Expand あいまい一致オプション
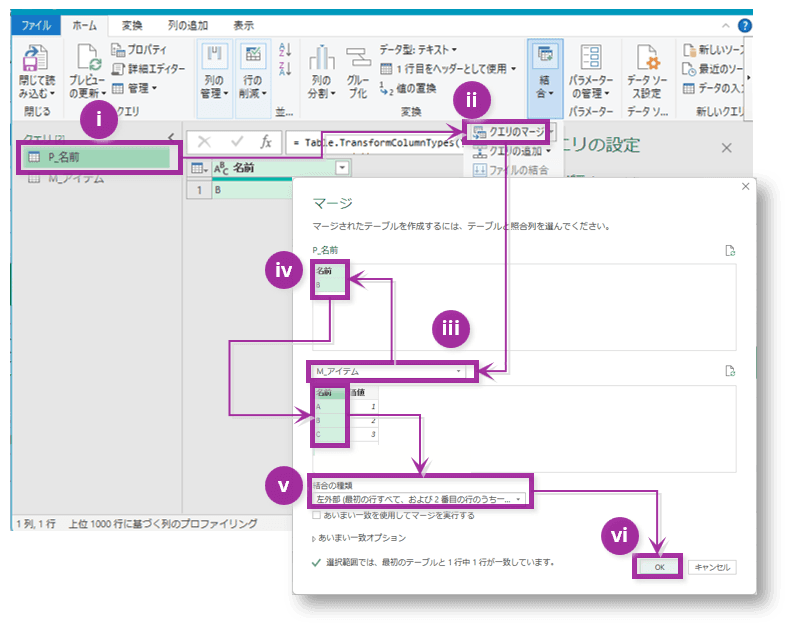This screenshot has height=624, width=786. tap(359, 538)
